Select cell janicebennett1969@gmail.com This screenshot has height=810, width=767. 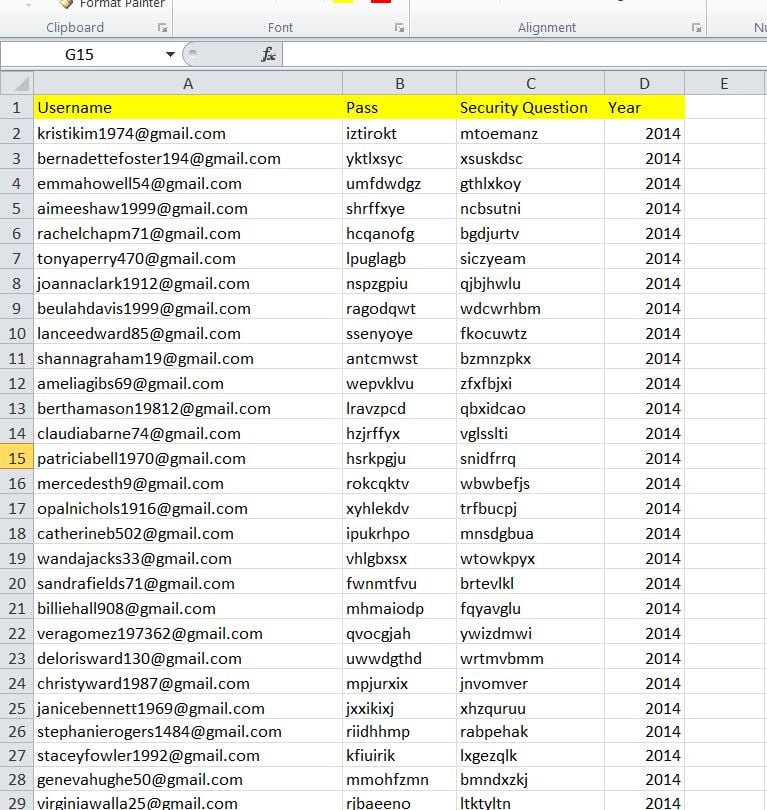[x=188, y=708]
